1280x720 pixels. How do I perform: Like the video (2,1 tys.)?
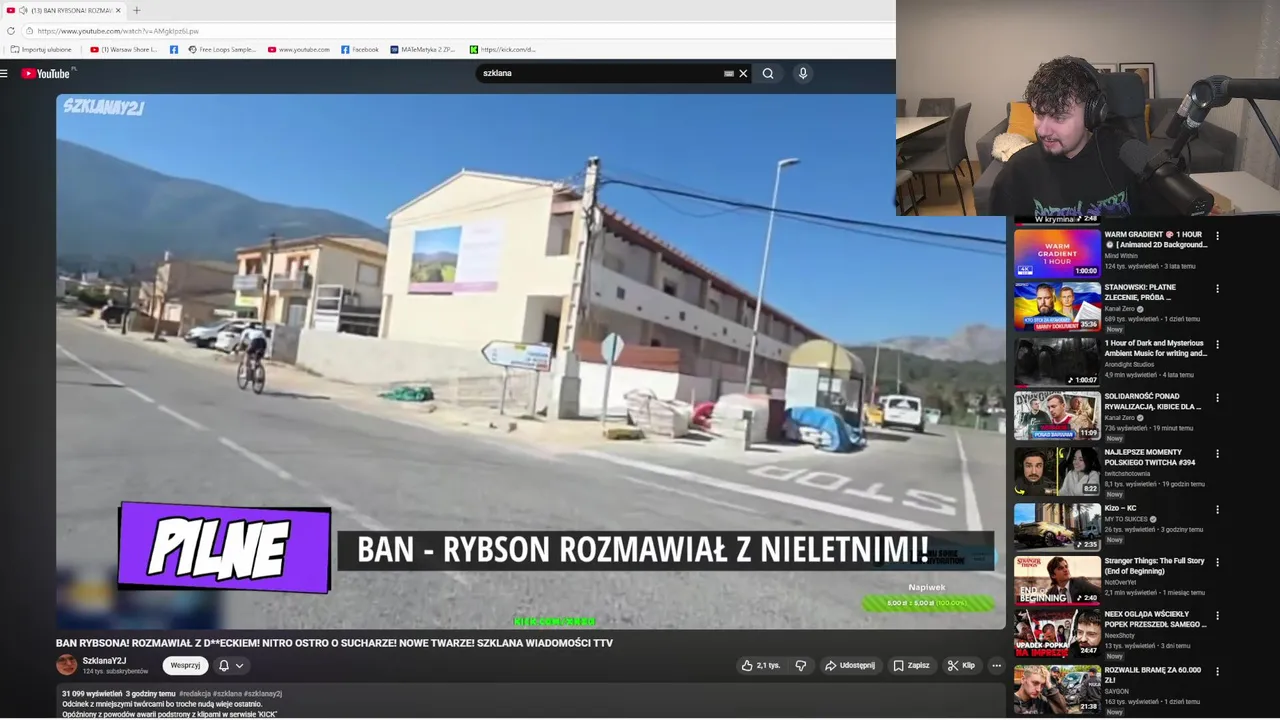click(761, 665)
